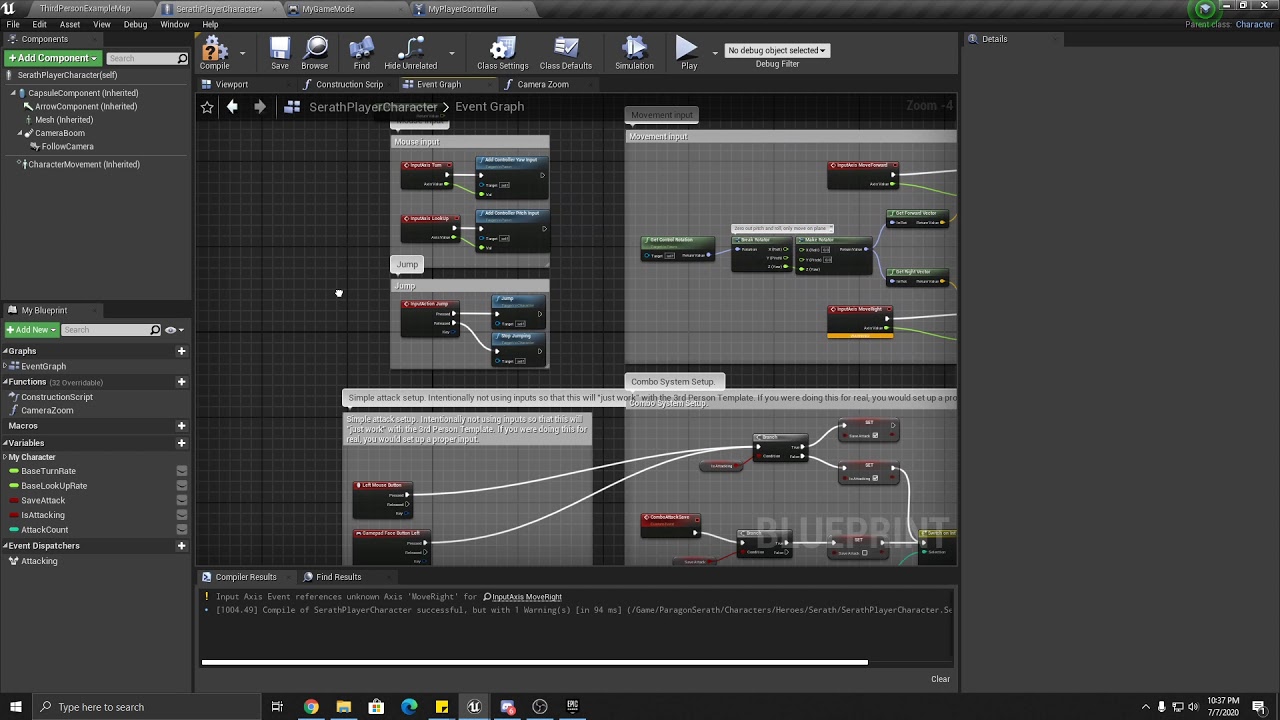Open Hide Unrelated options dropdown arrow
The width and height of the screenshot is (1280, 720).
point(451,53)
